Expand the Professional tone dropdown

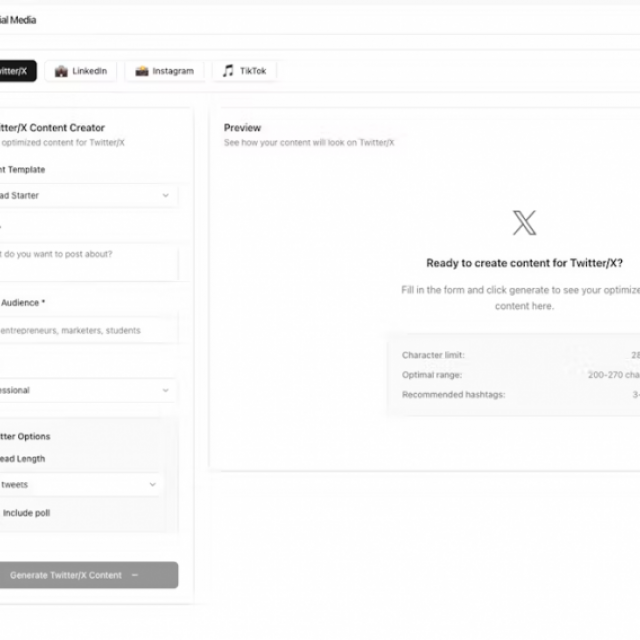pos(88,390)
